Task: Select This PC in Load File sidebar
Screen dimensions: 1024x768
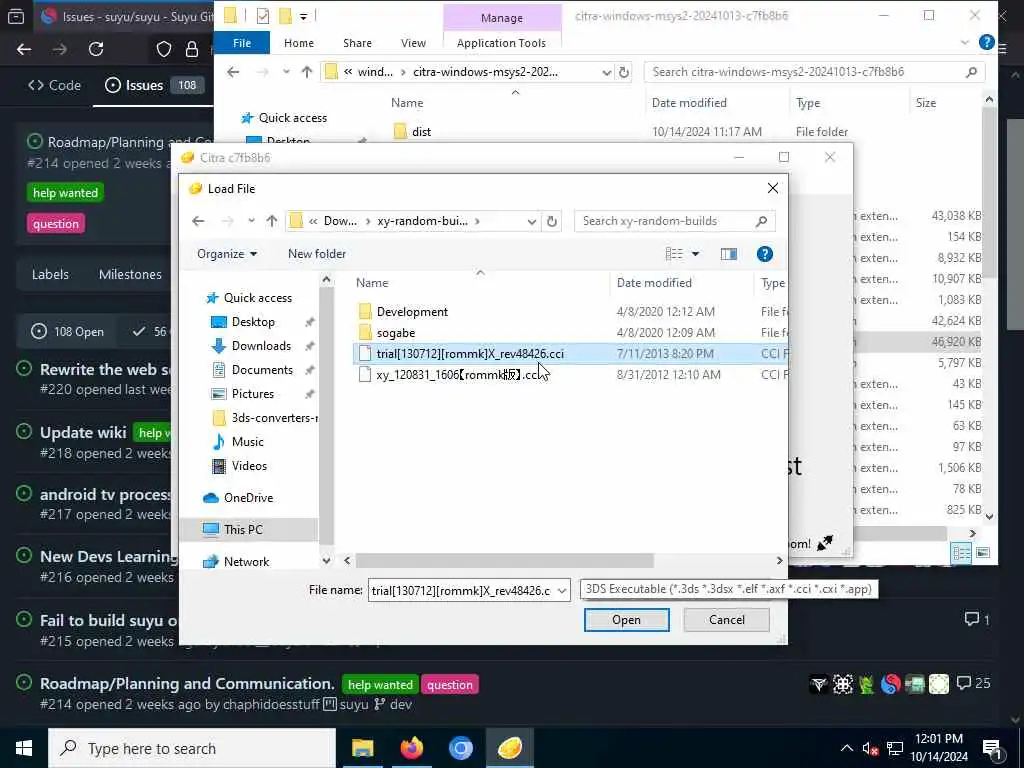Action: tap(243, 530)
